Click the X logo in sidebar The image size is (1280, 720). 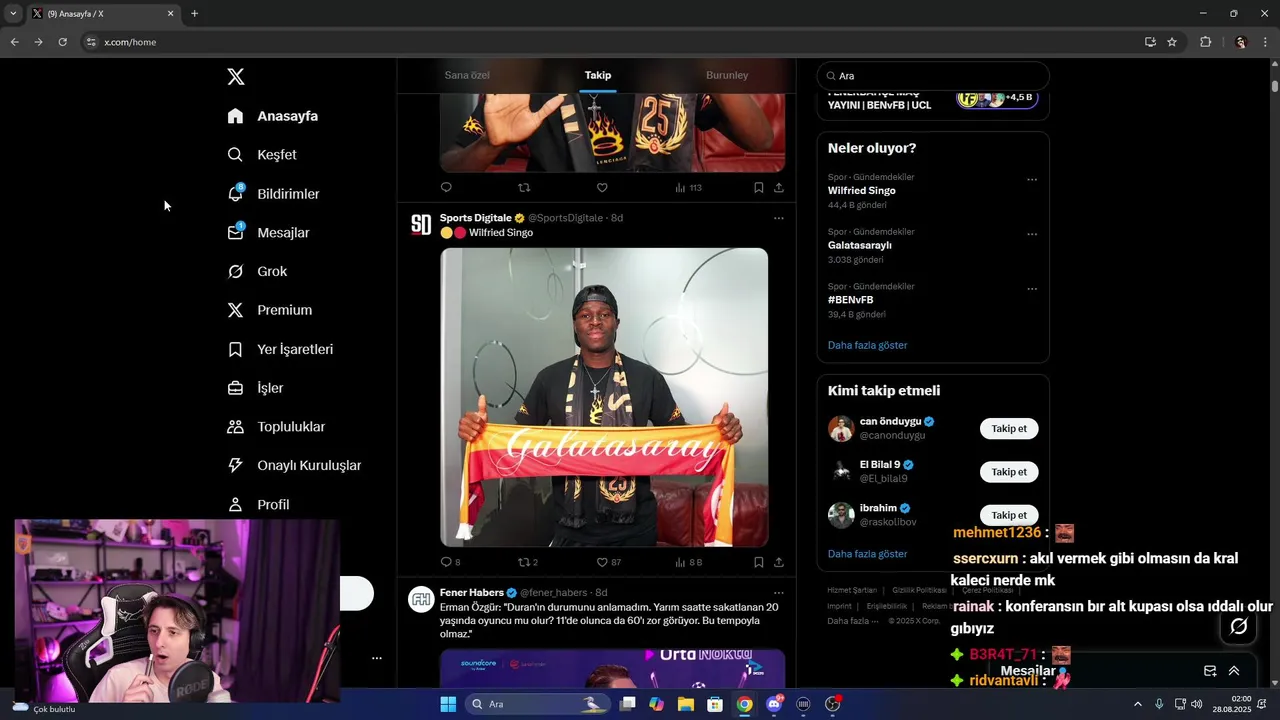coord(236,77)
